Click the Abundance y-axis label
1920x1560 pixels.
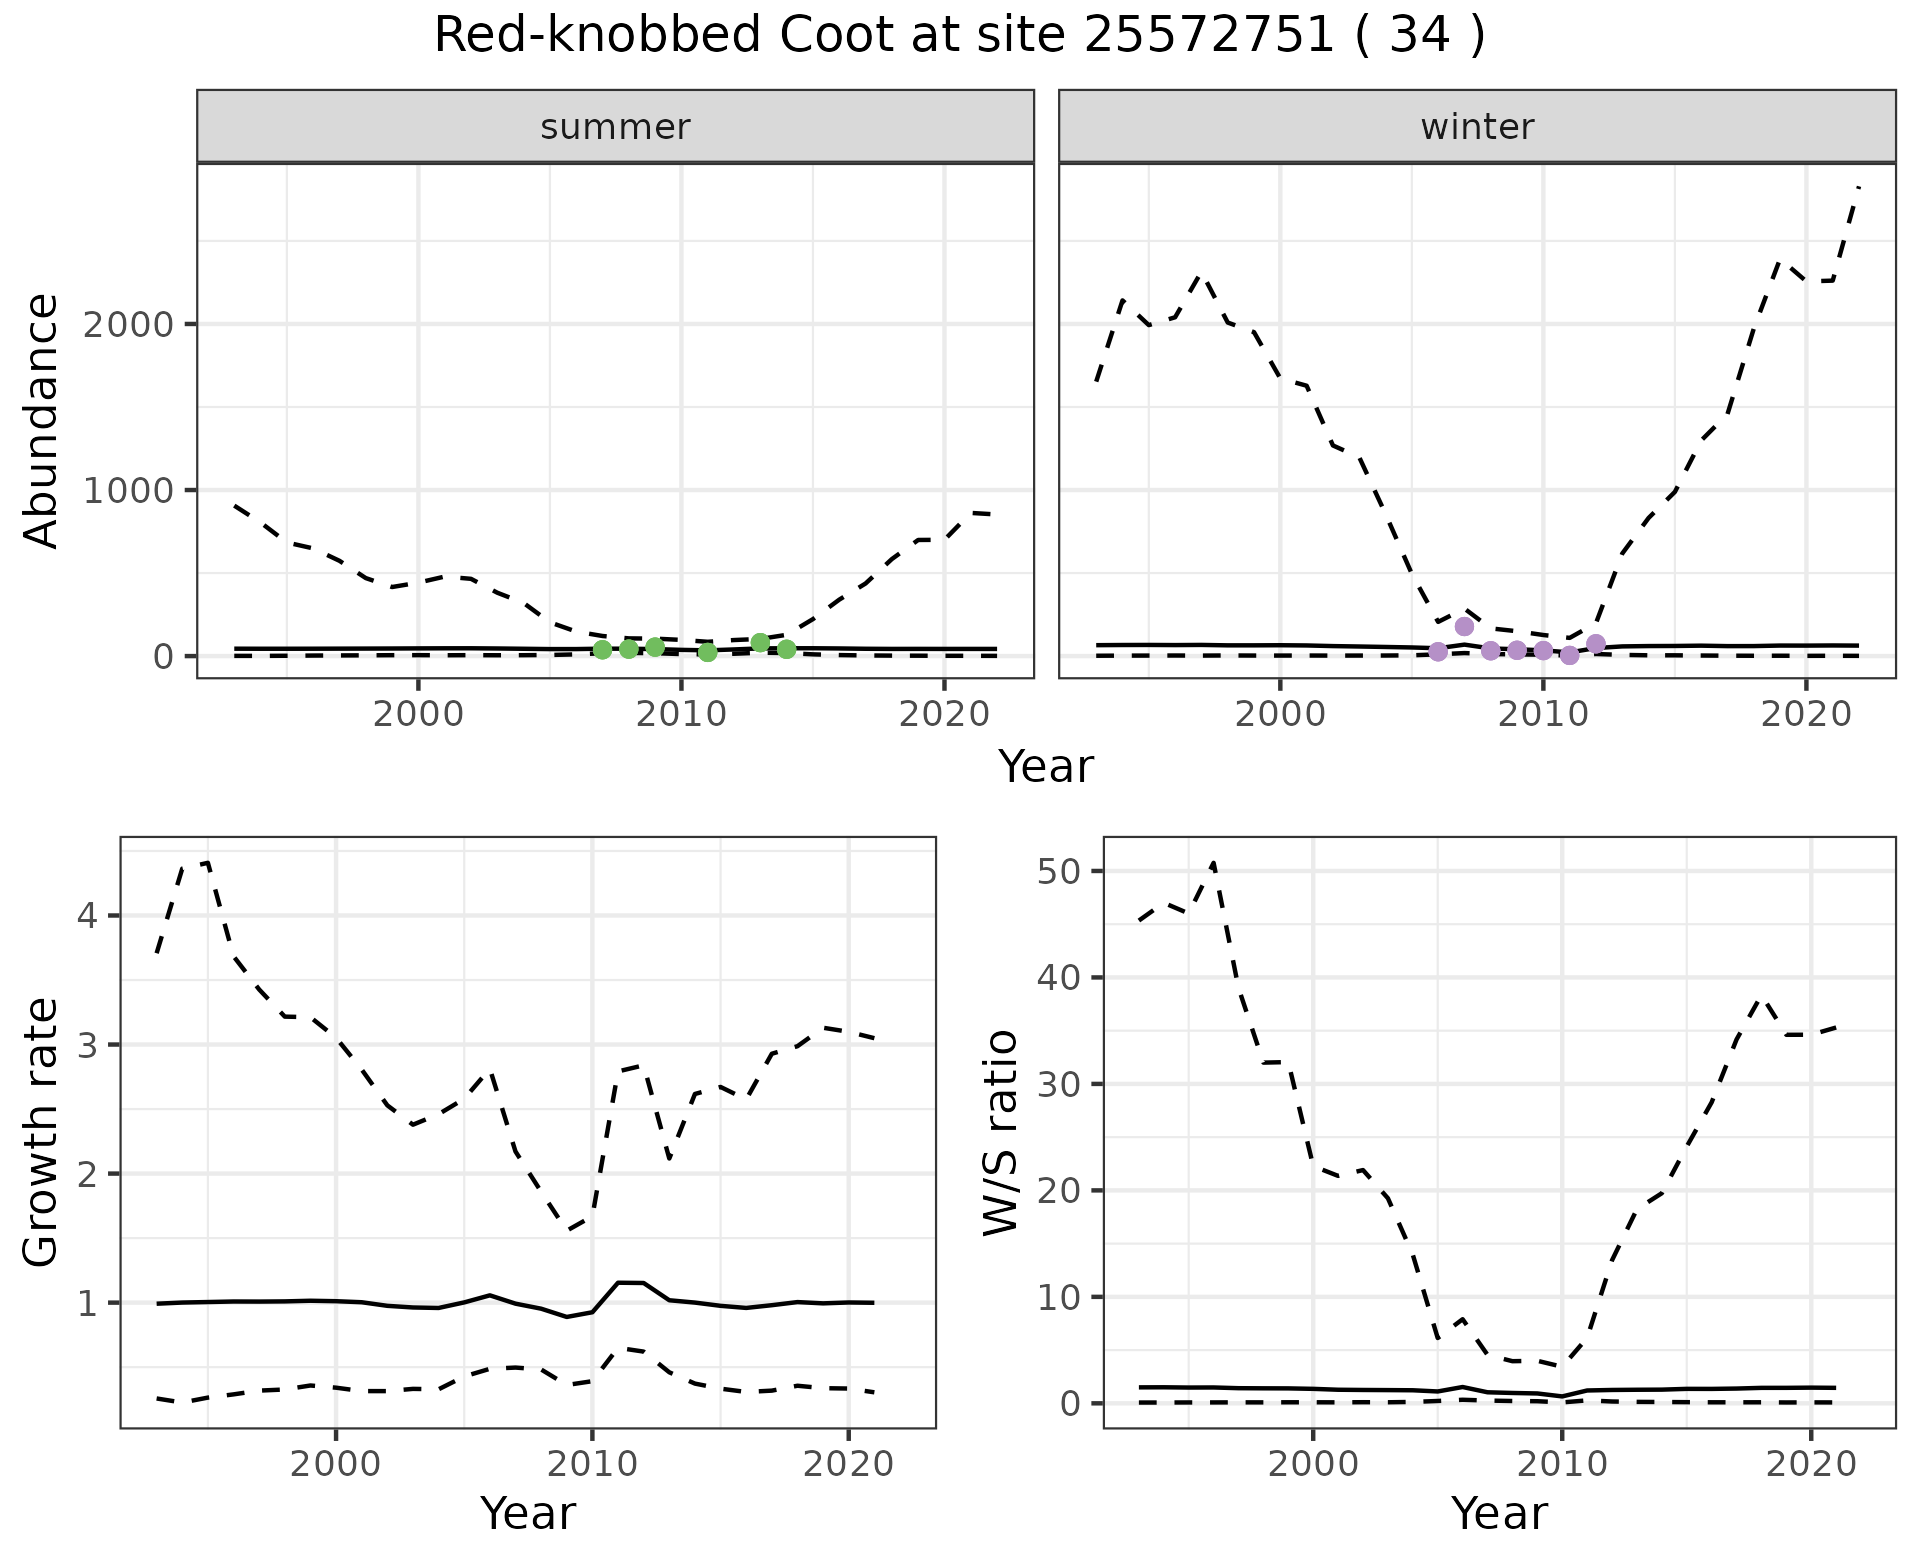tap(42, 420)
